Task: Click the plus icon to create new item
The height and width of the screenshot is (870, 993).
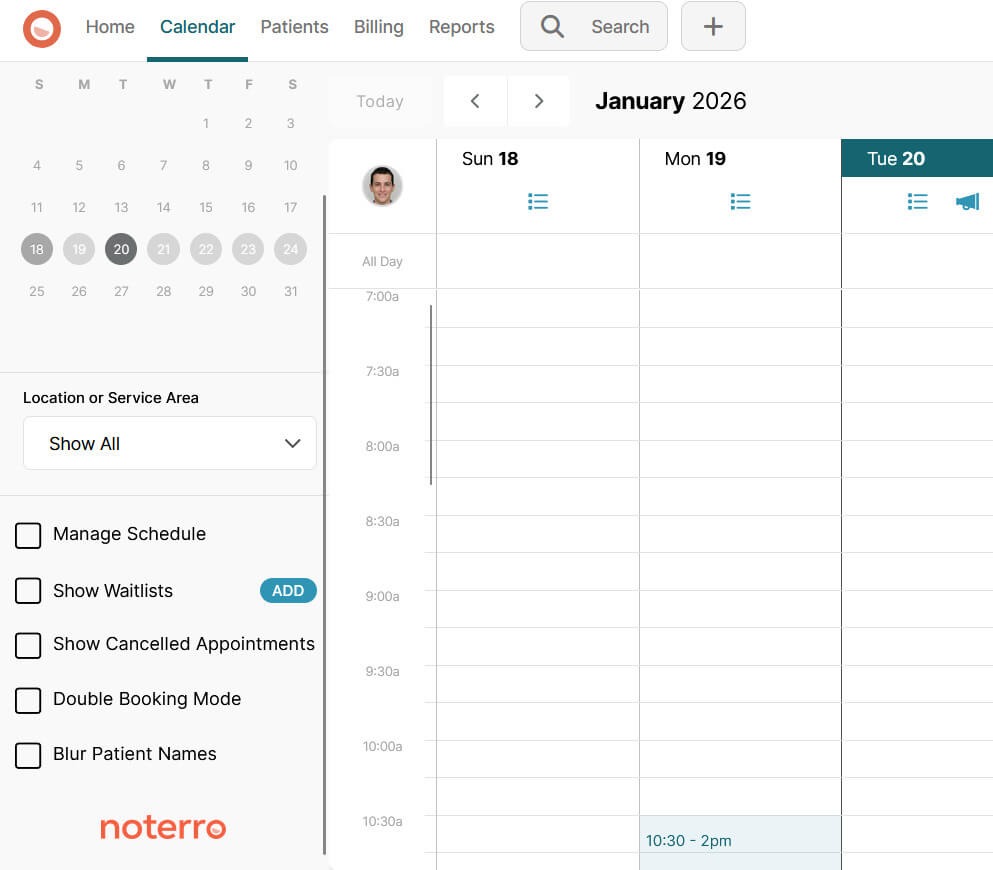Action: click(713, 26)
